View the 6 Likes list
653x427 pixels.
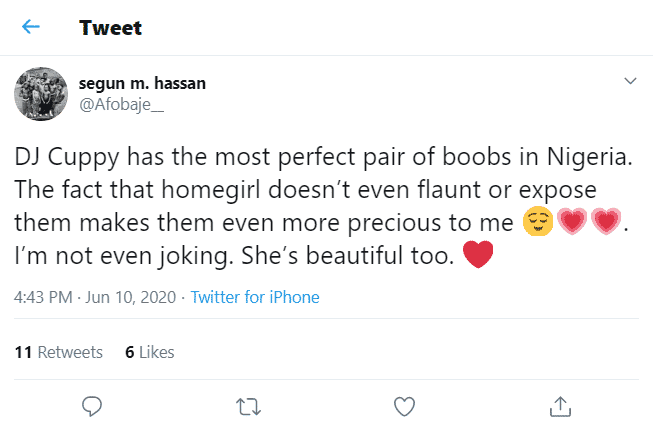(150, 352)
